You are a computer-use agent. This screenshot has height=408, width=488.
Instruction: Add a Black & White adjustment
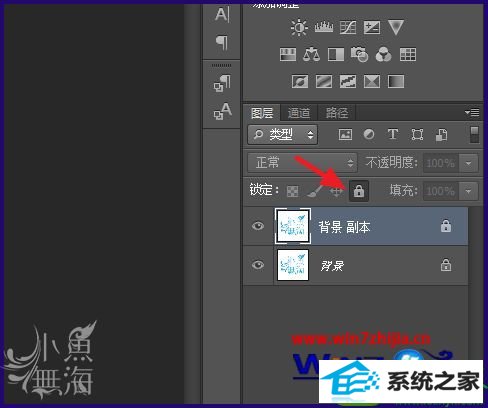pyautogui.click(x=336, y=54)
